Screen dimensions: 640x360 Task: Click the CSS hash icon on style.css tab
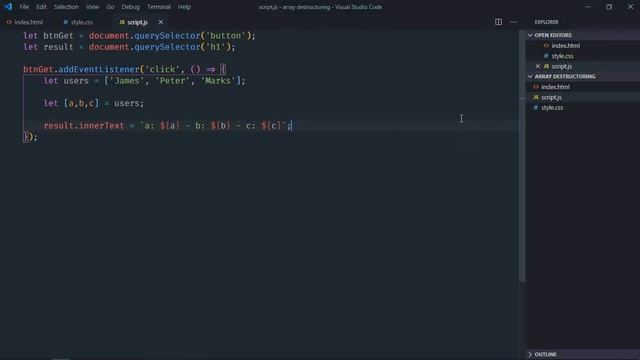tap(65, 22)
